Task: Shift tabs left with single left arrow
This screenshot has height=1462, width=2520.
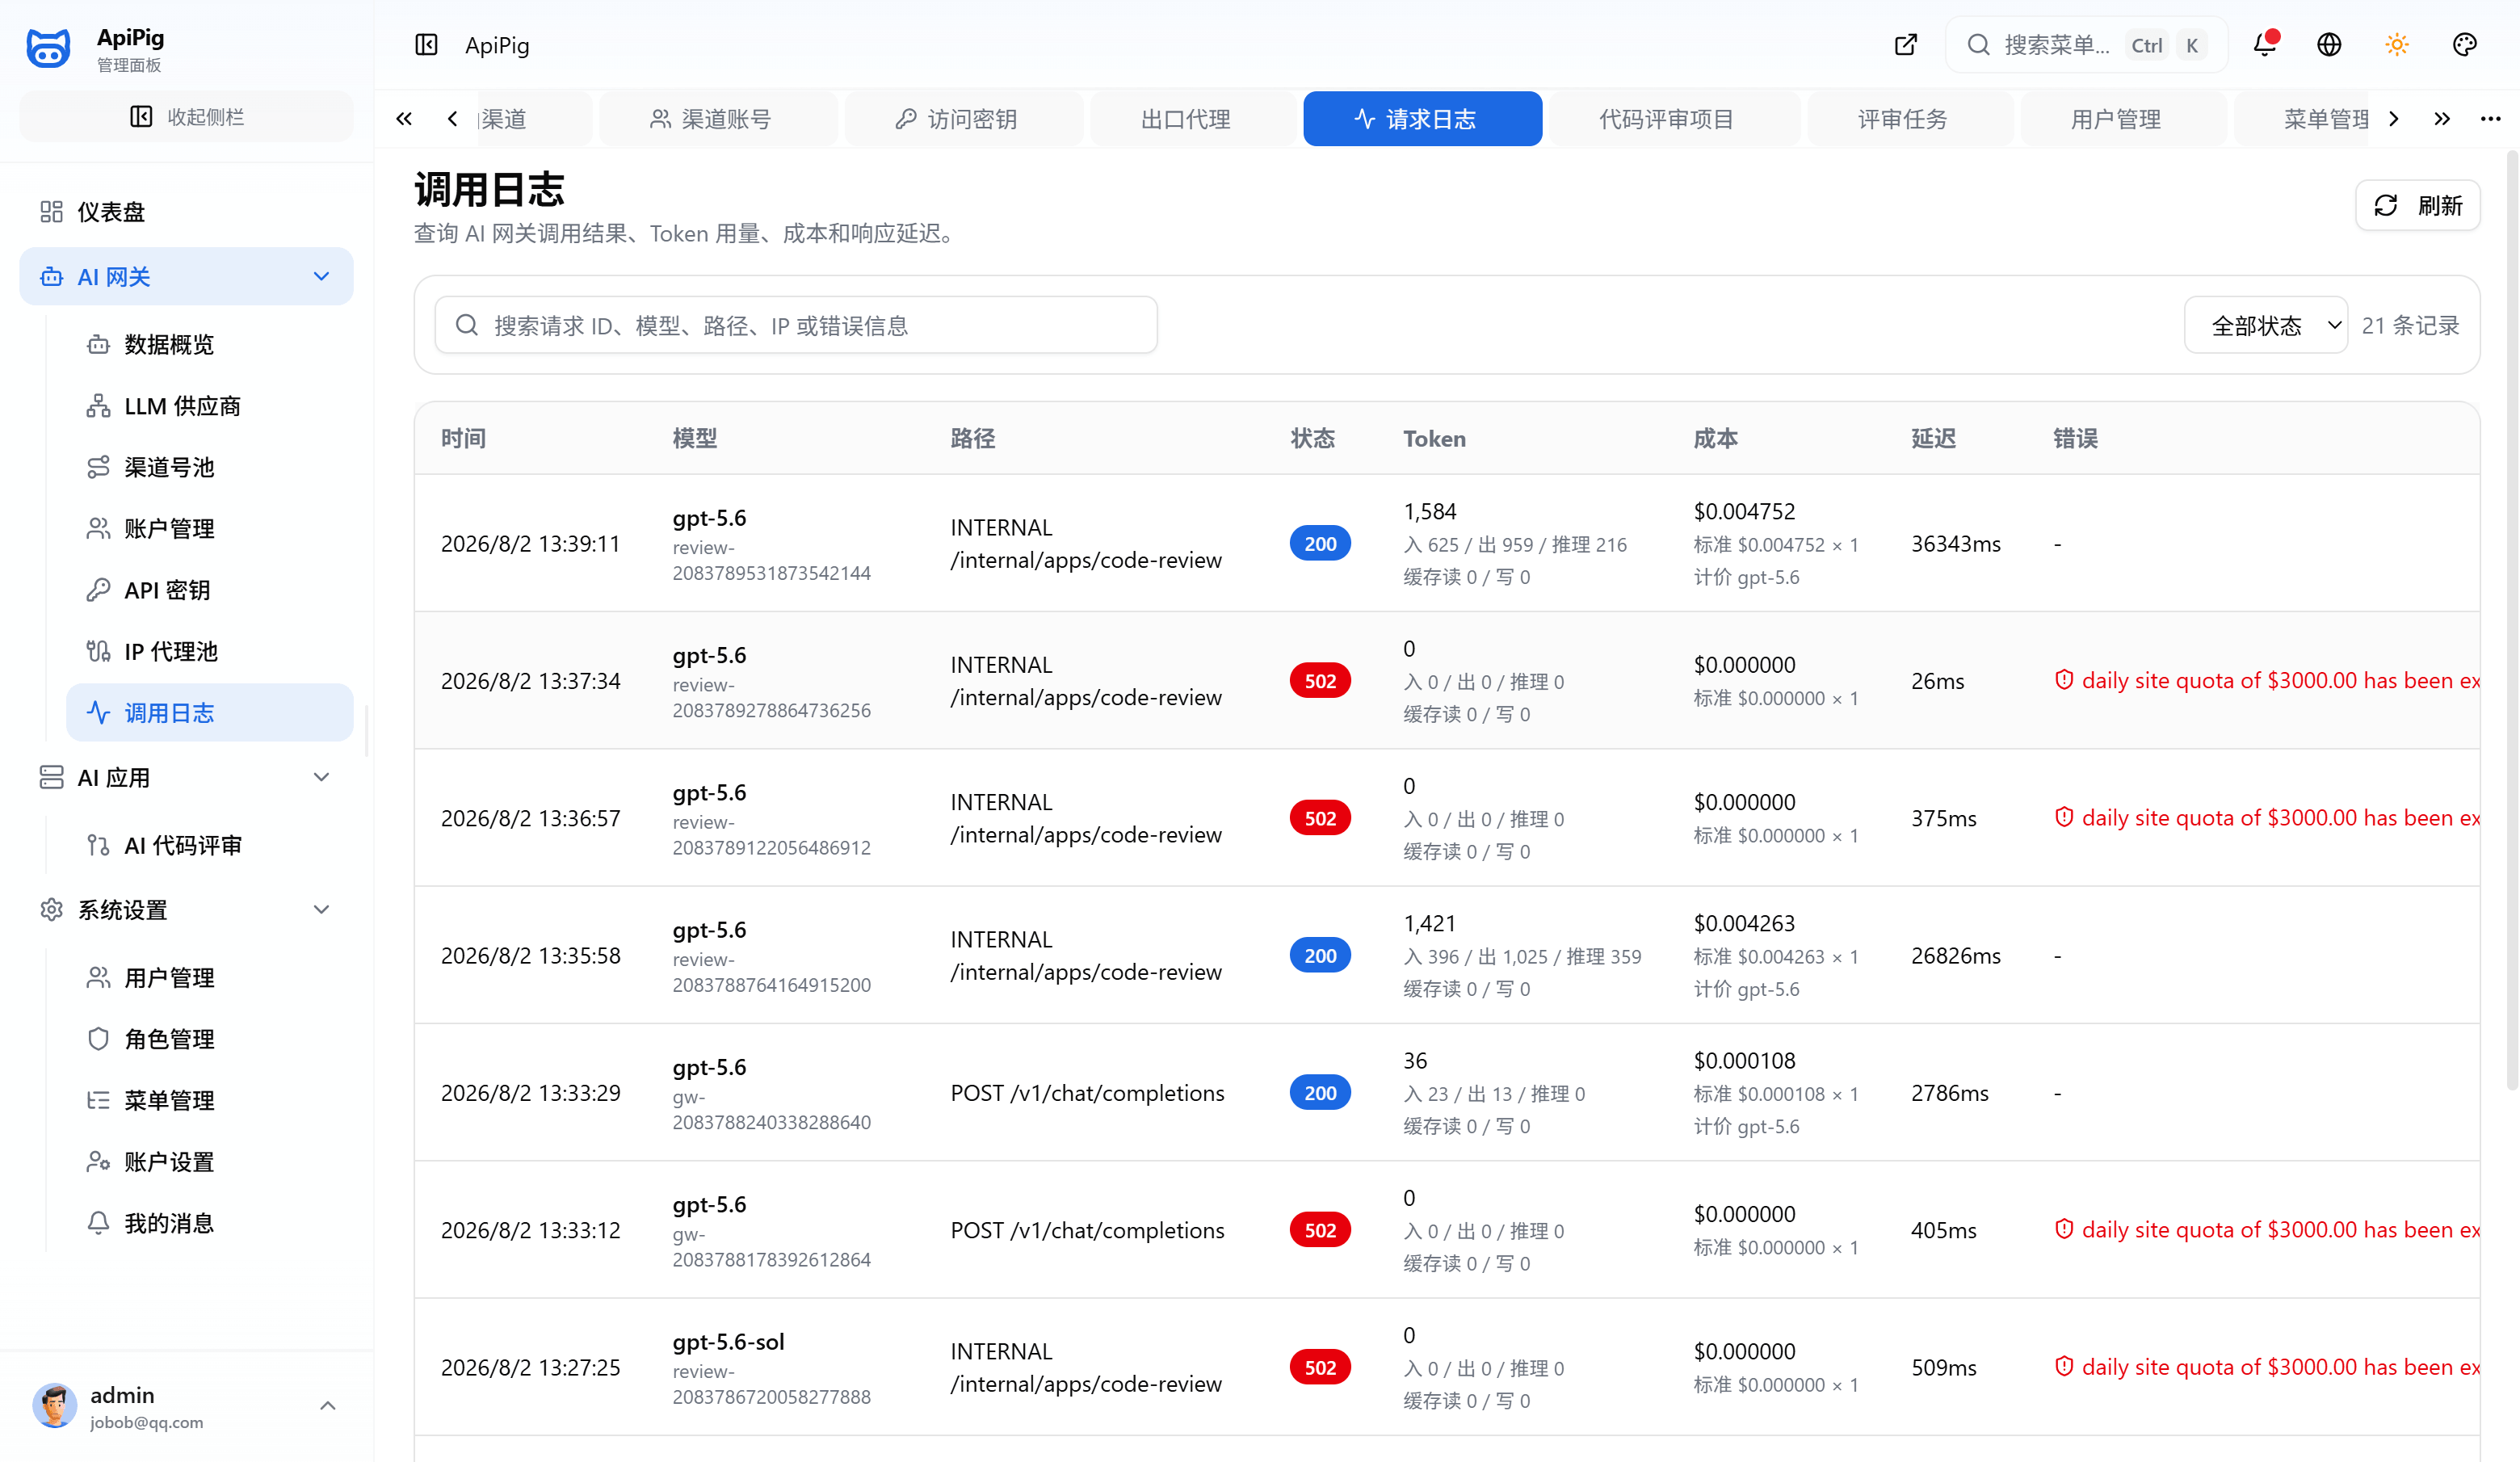Action: 453,119
